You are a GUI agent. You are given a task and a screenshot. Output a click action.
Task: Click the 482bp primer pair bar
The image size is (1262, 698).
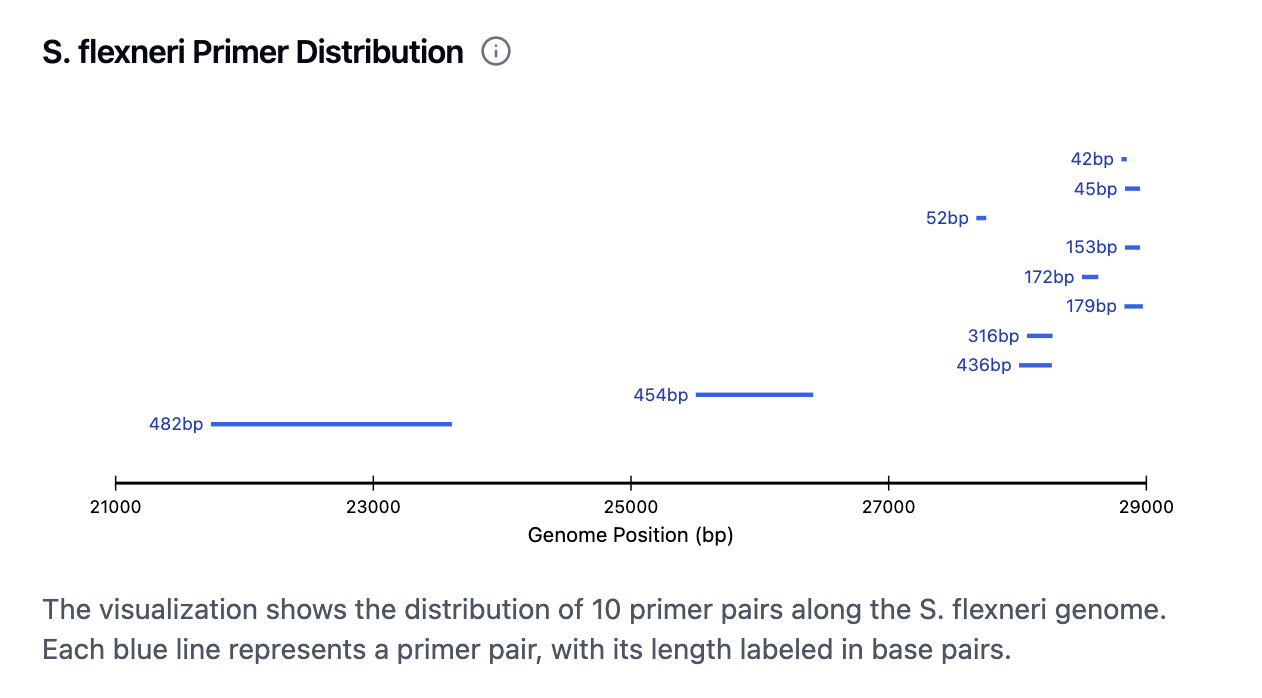[331, 424]
